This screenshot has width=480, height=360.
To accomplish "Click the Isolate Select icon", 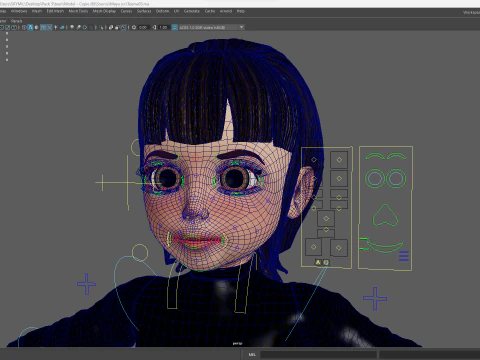I will (x=102, y=27).
